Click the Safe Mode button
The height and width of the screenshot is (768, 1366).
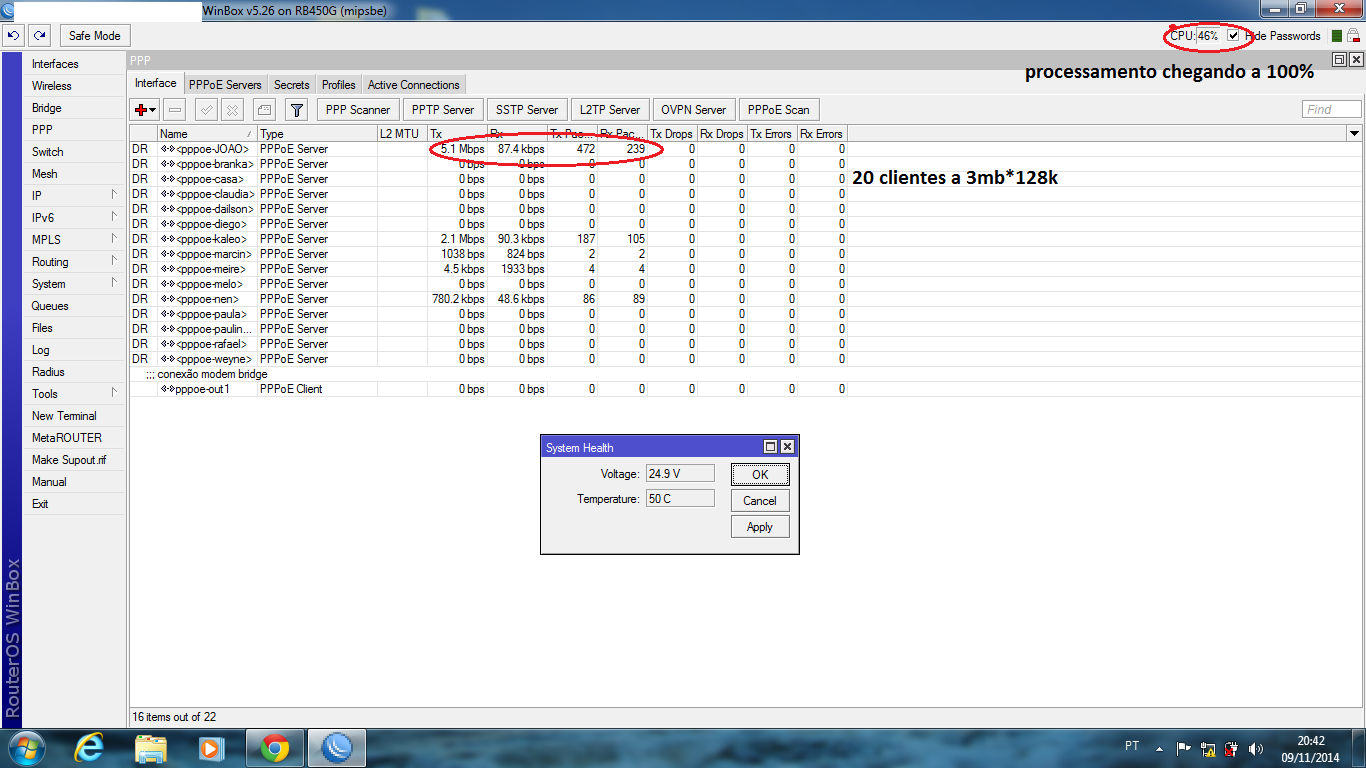tap(94, 36)
